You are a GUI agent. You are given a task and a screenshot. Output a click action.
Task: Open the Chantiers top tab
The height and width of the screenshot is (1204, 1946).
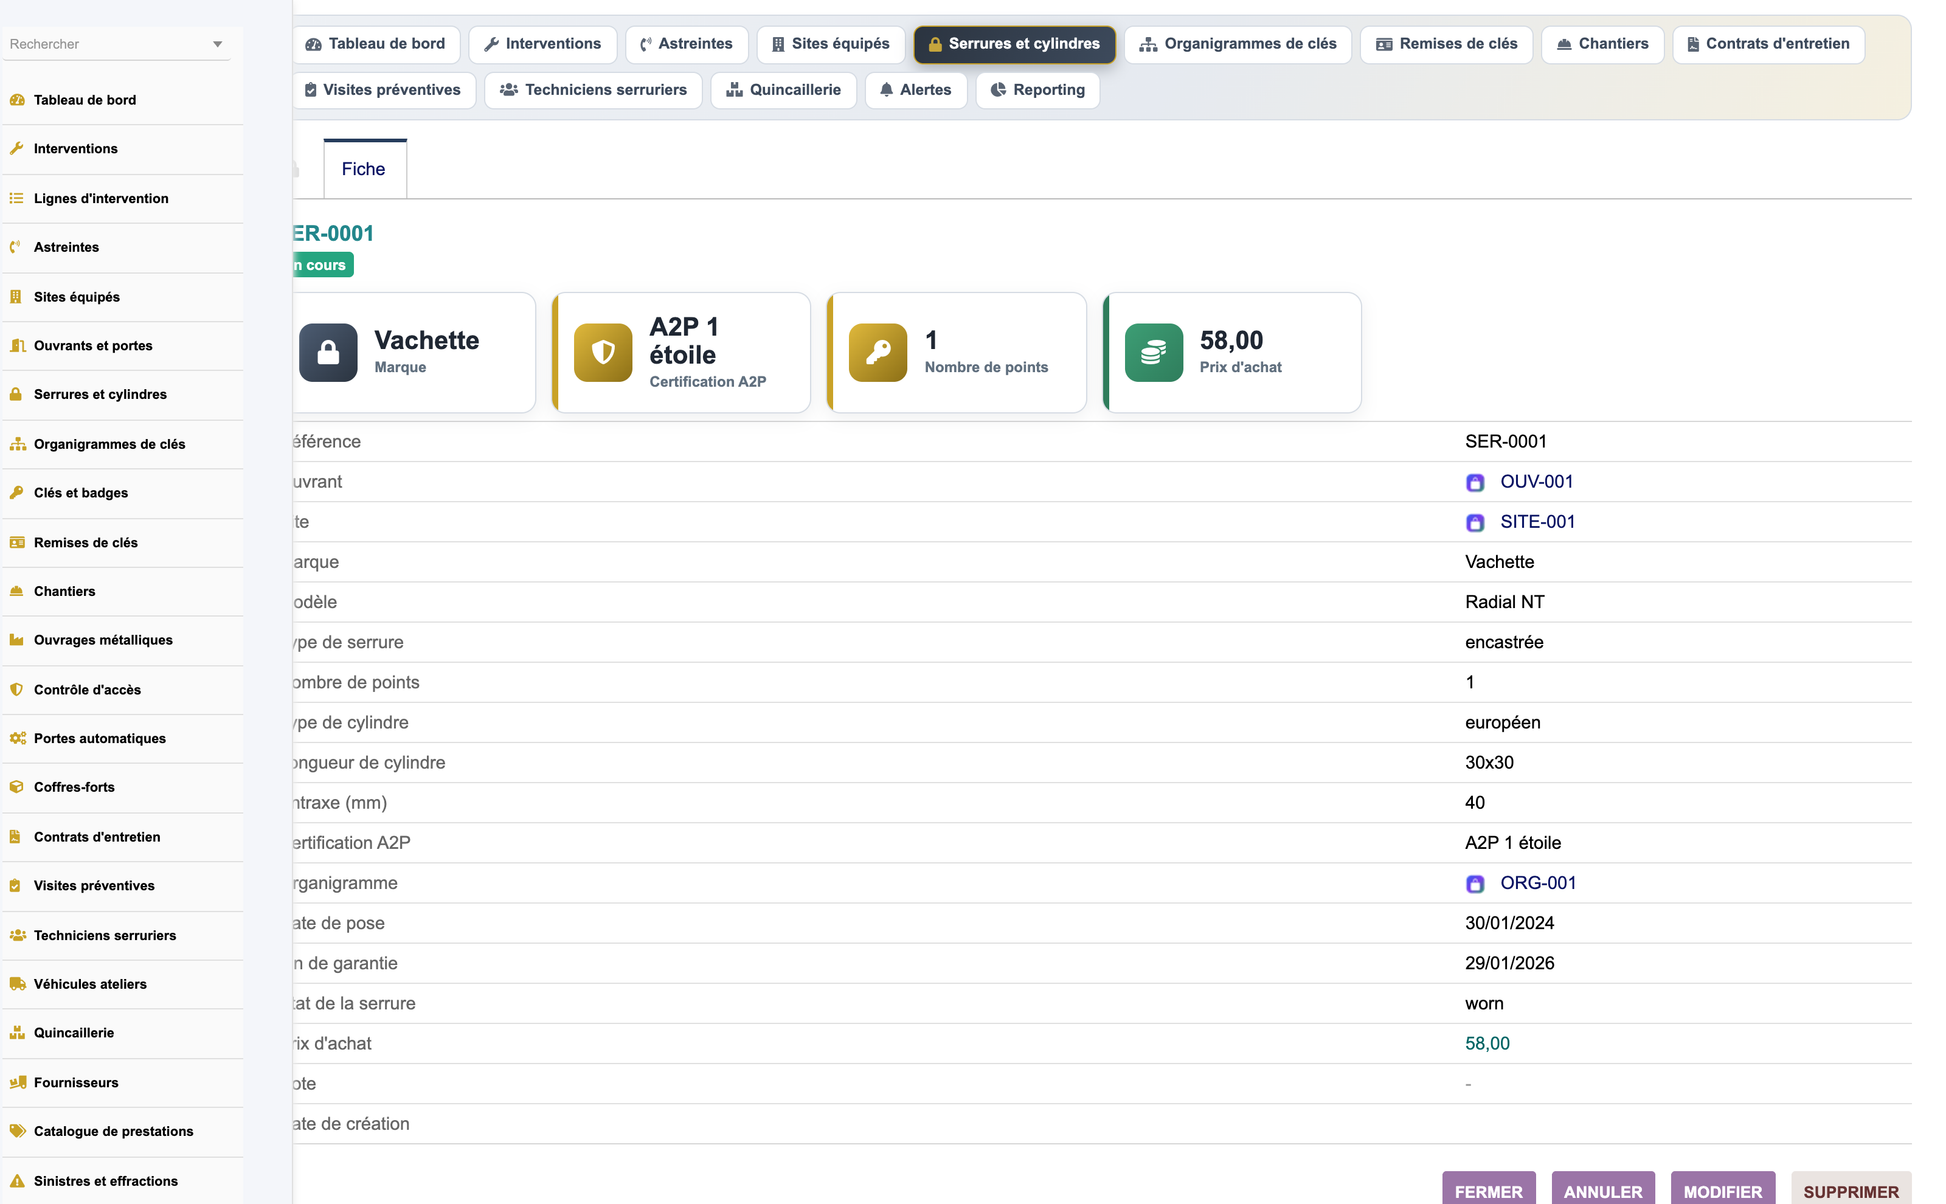1603,44
